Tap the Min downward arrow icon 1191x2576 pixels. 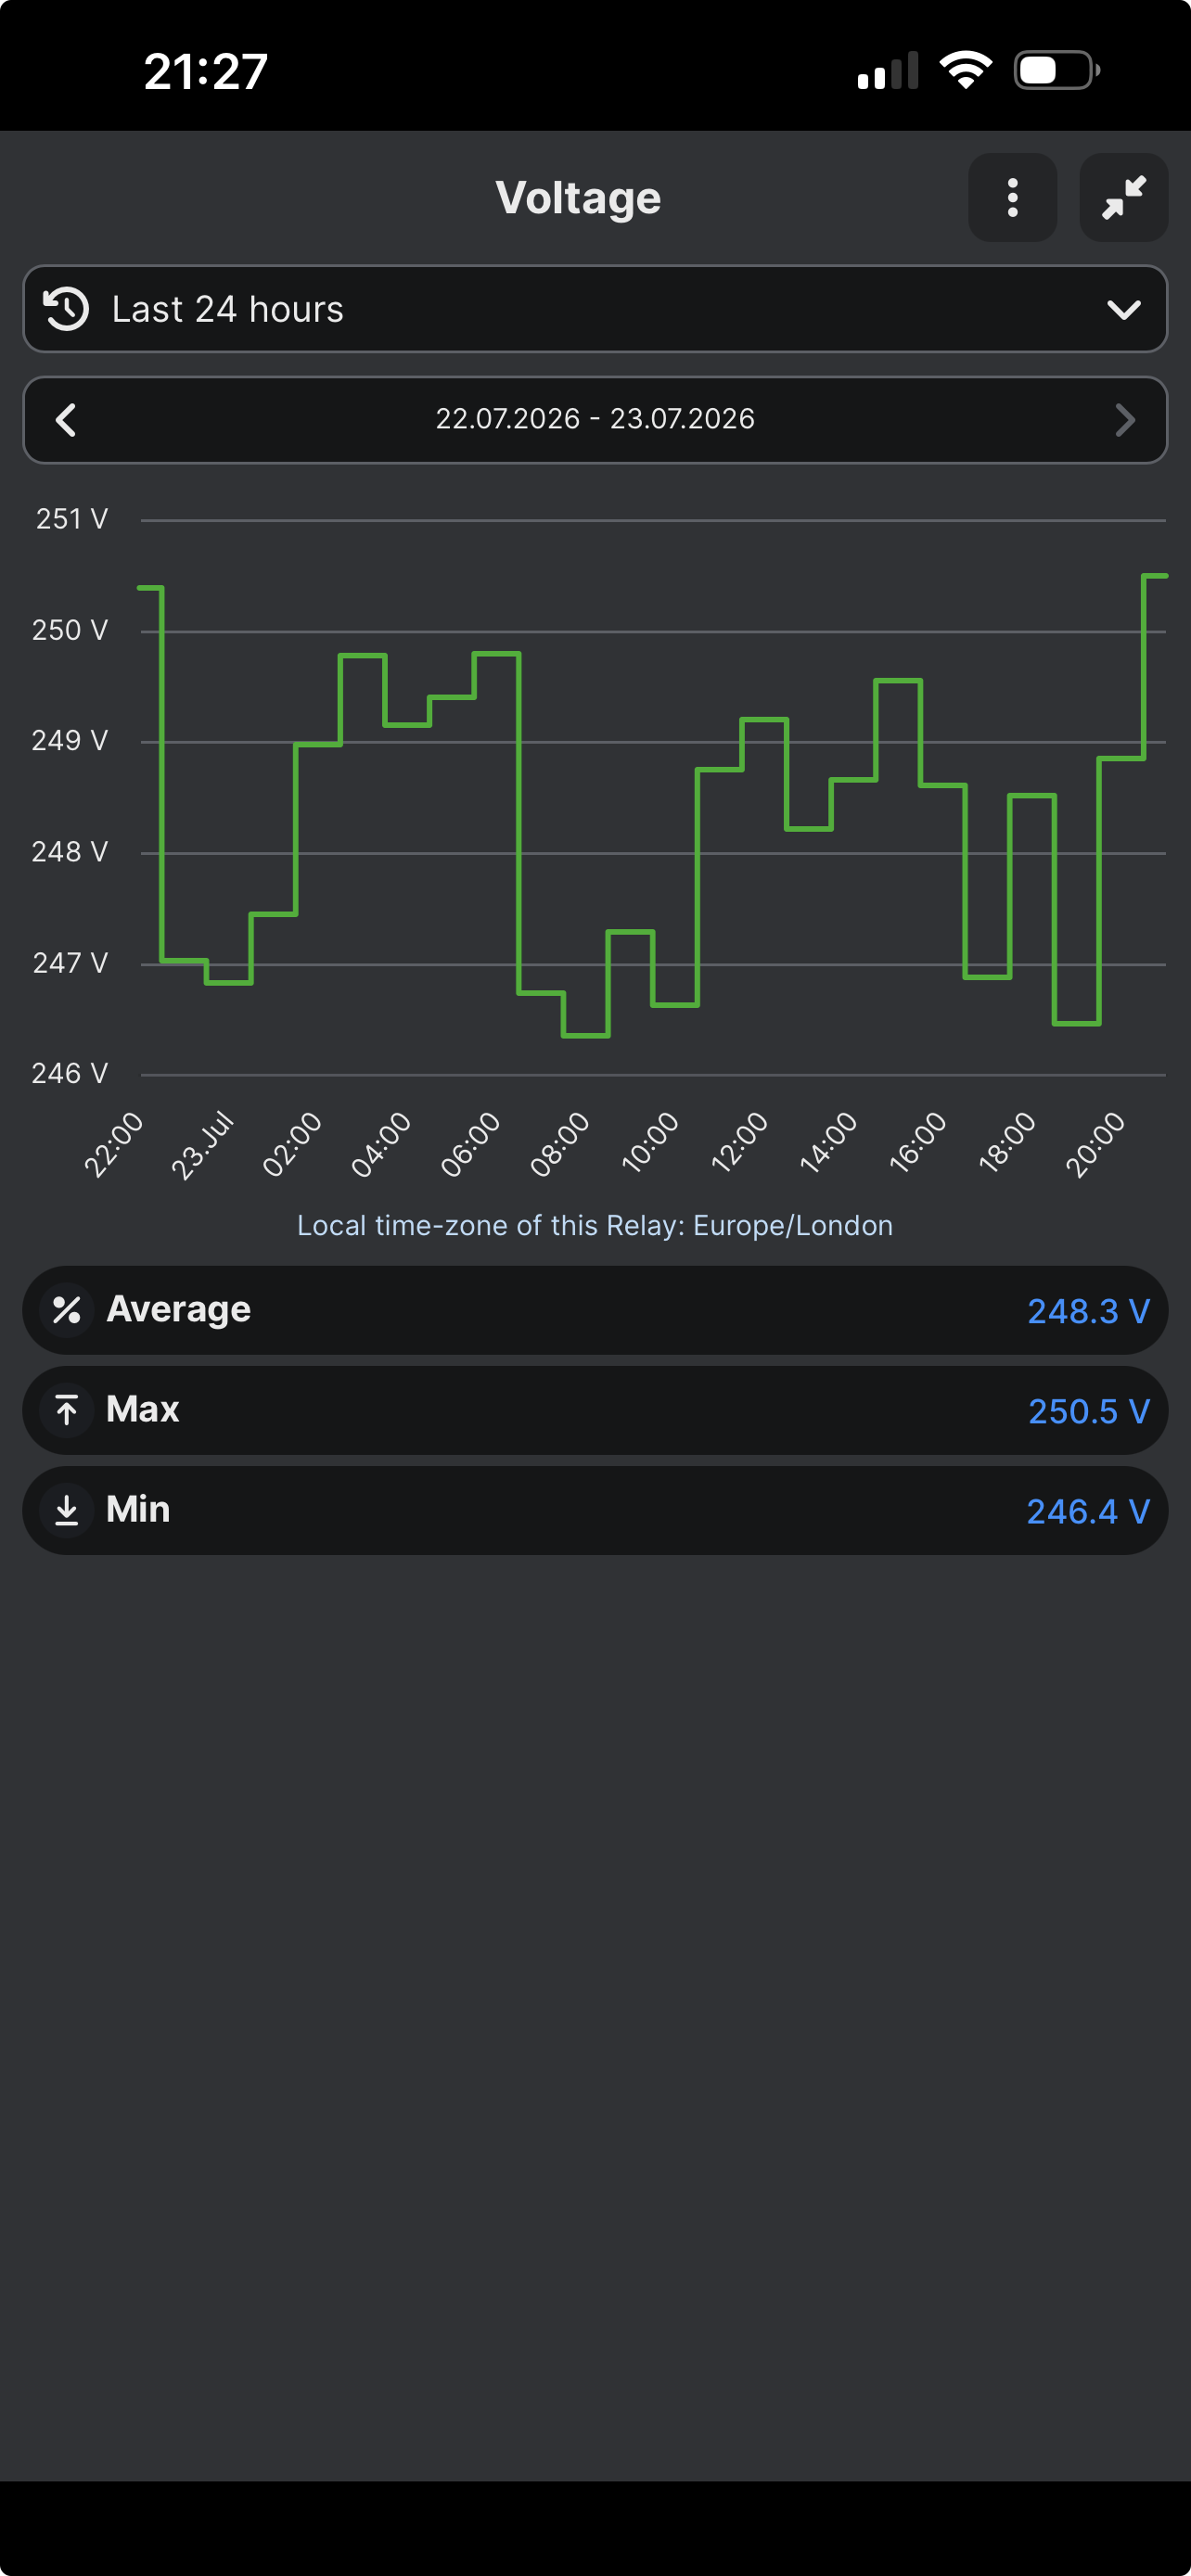[67, 1509]
